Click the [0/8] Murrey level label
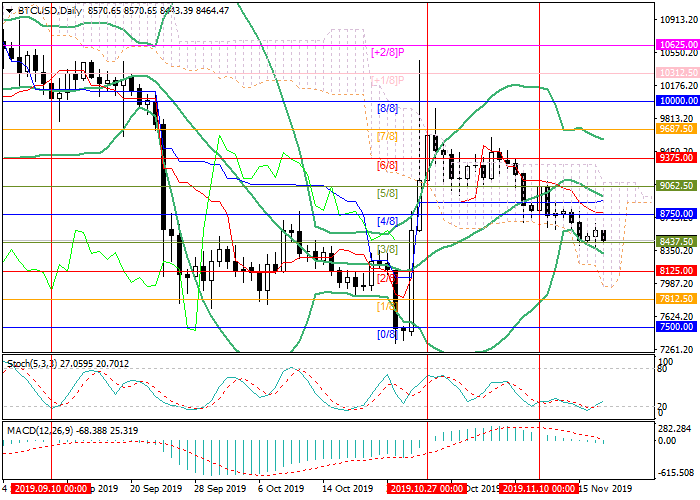Screen dimensions: 700x500 point(388,334)
